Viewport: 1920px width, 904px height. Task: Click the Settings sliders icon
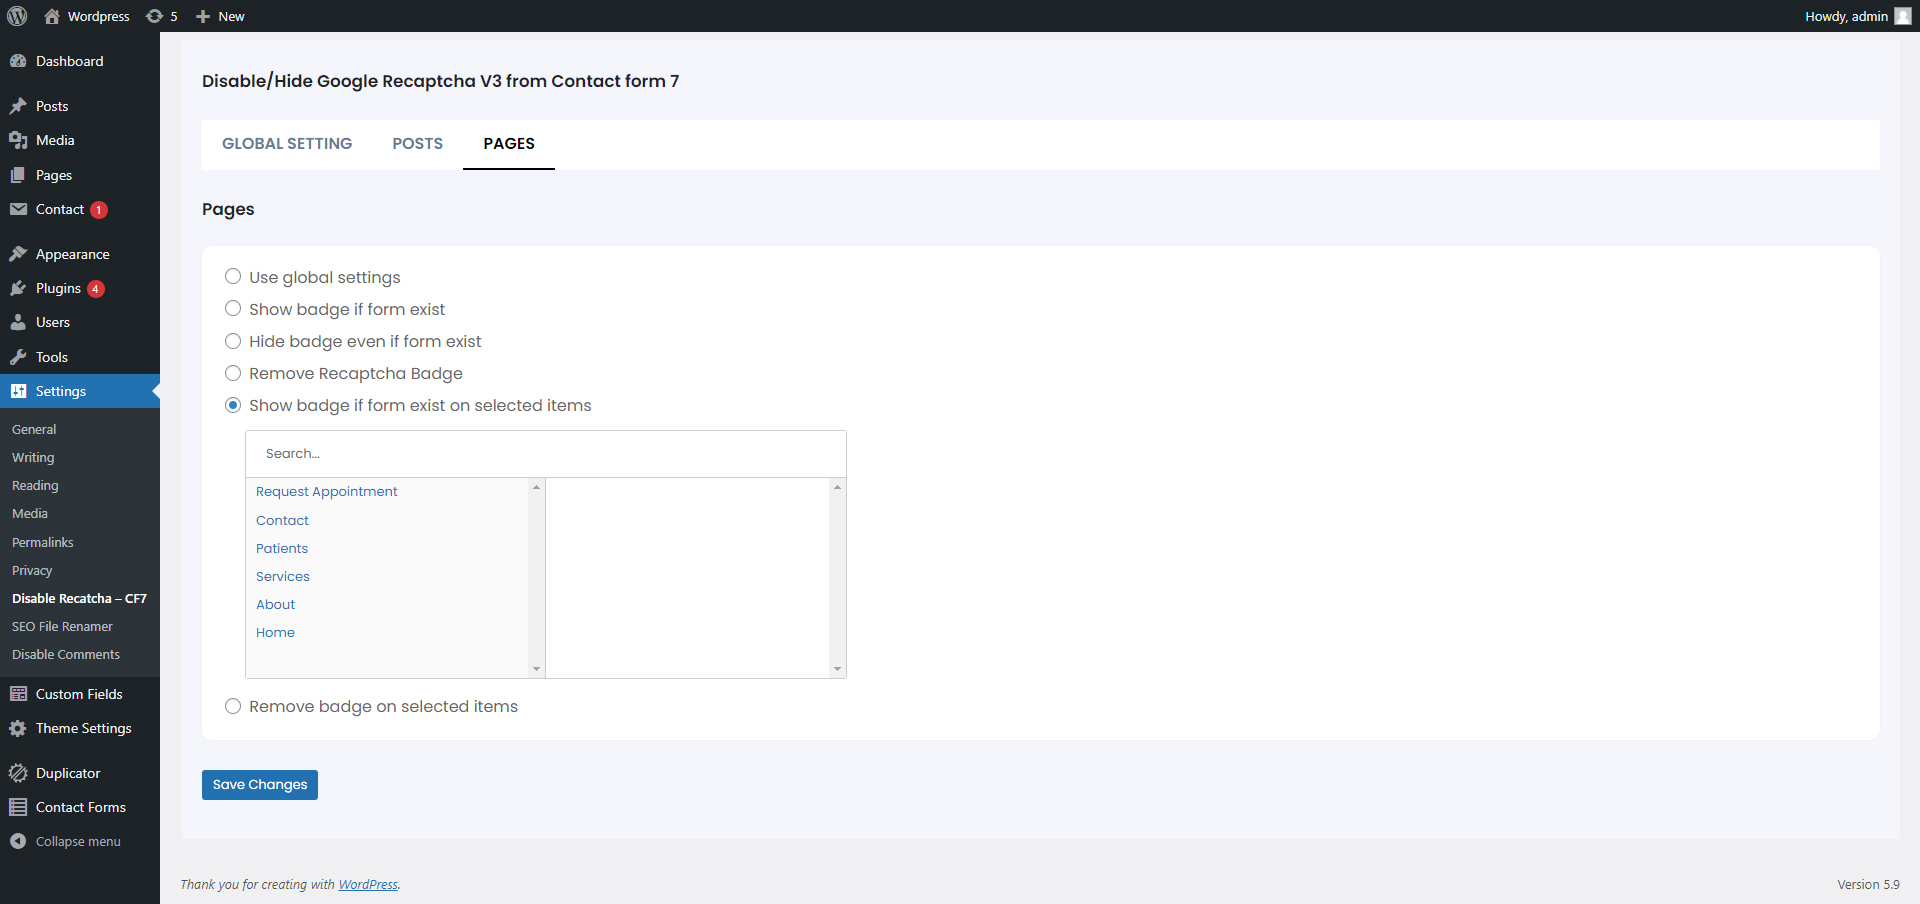18,391
